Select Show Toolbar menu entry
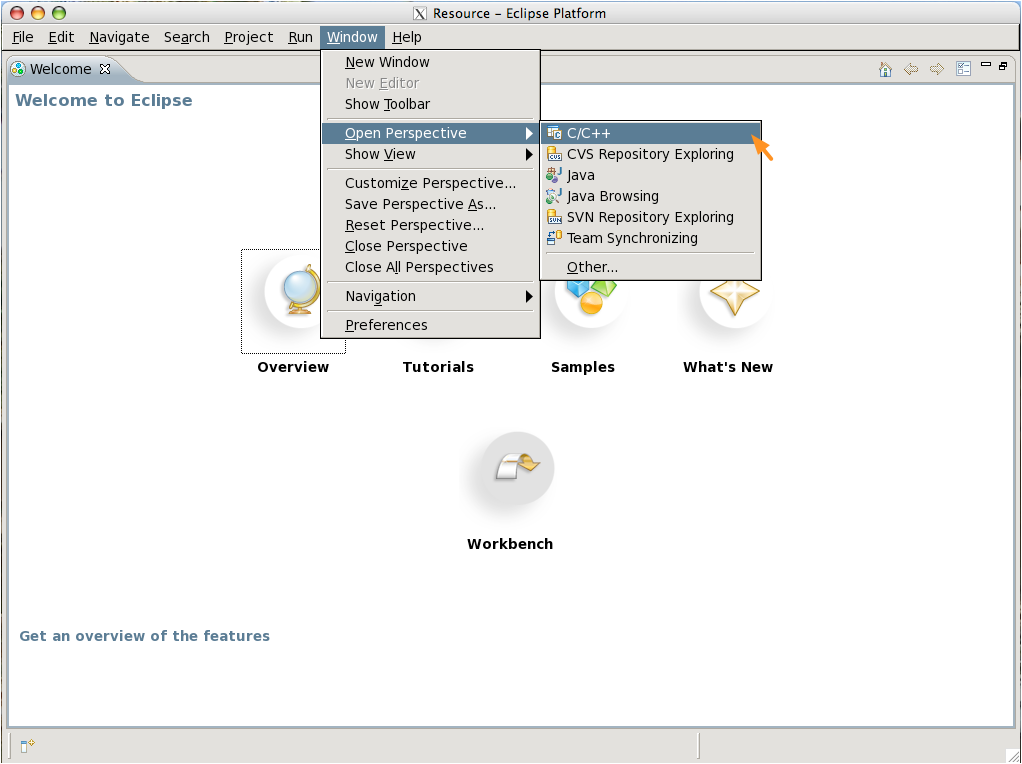This screenshot has width=1022, height=764. tap(431, 104)
